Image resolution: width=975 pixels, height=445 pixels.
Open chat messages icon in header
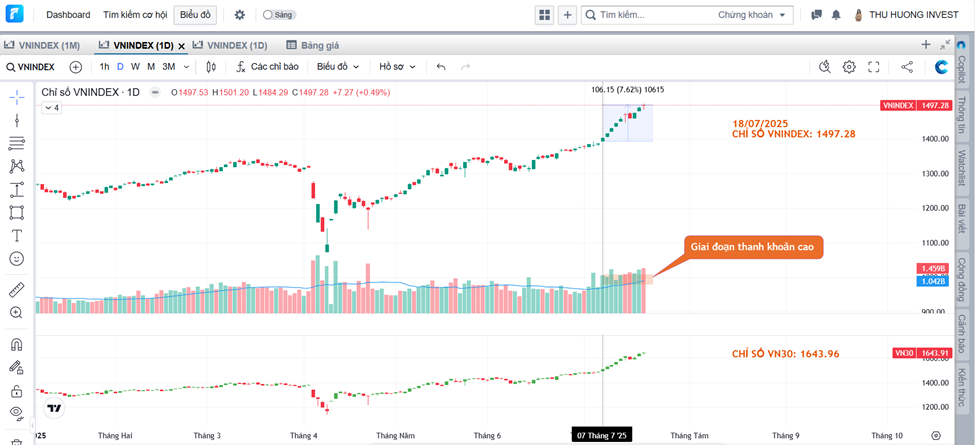coord(817,15)
